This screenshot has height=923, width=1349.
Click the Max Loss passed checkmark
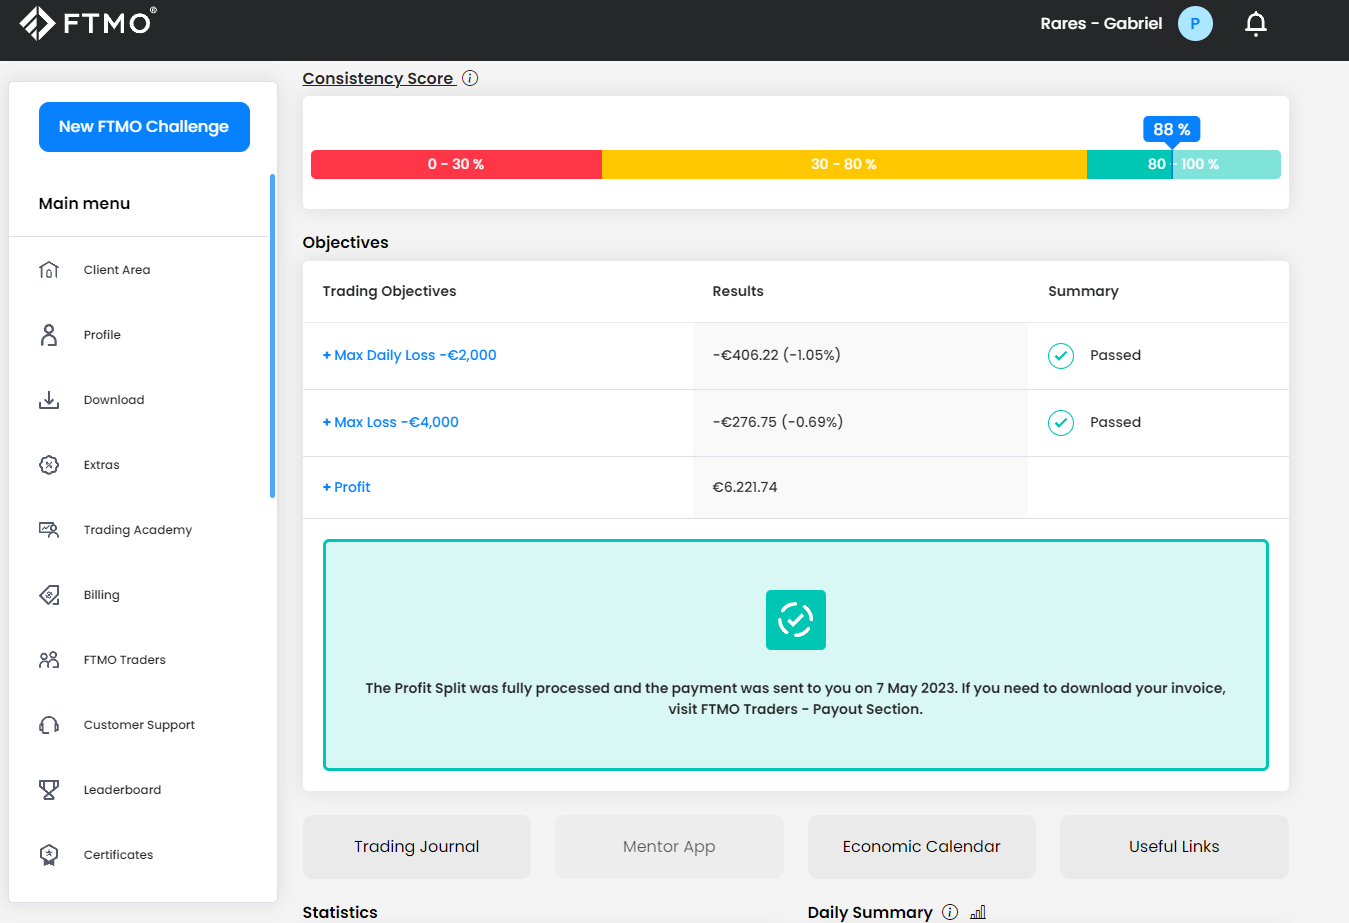1061,423
